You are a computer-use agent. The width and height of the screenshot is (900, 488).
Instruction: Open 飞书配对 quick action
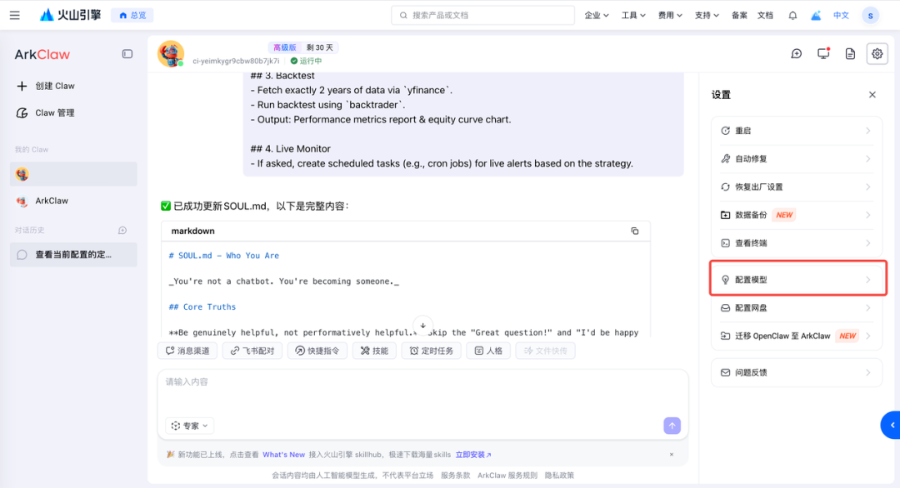(253, 351)
